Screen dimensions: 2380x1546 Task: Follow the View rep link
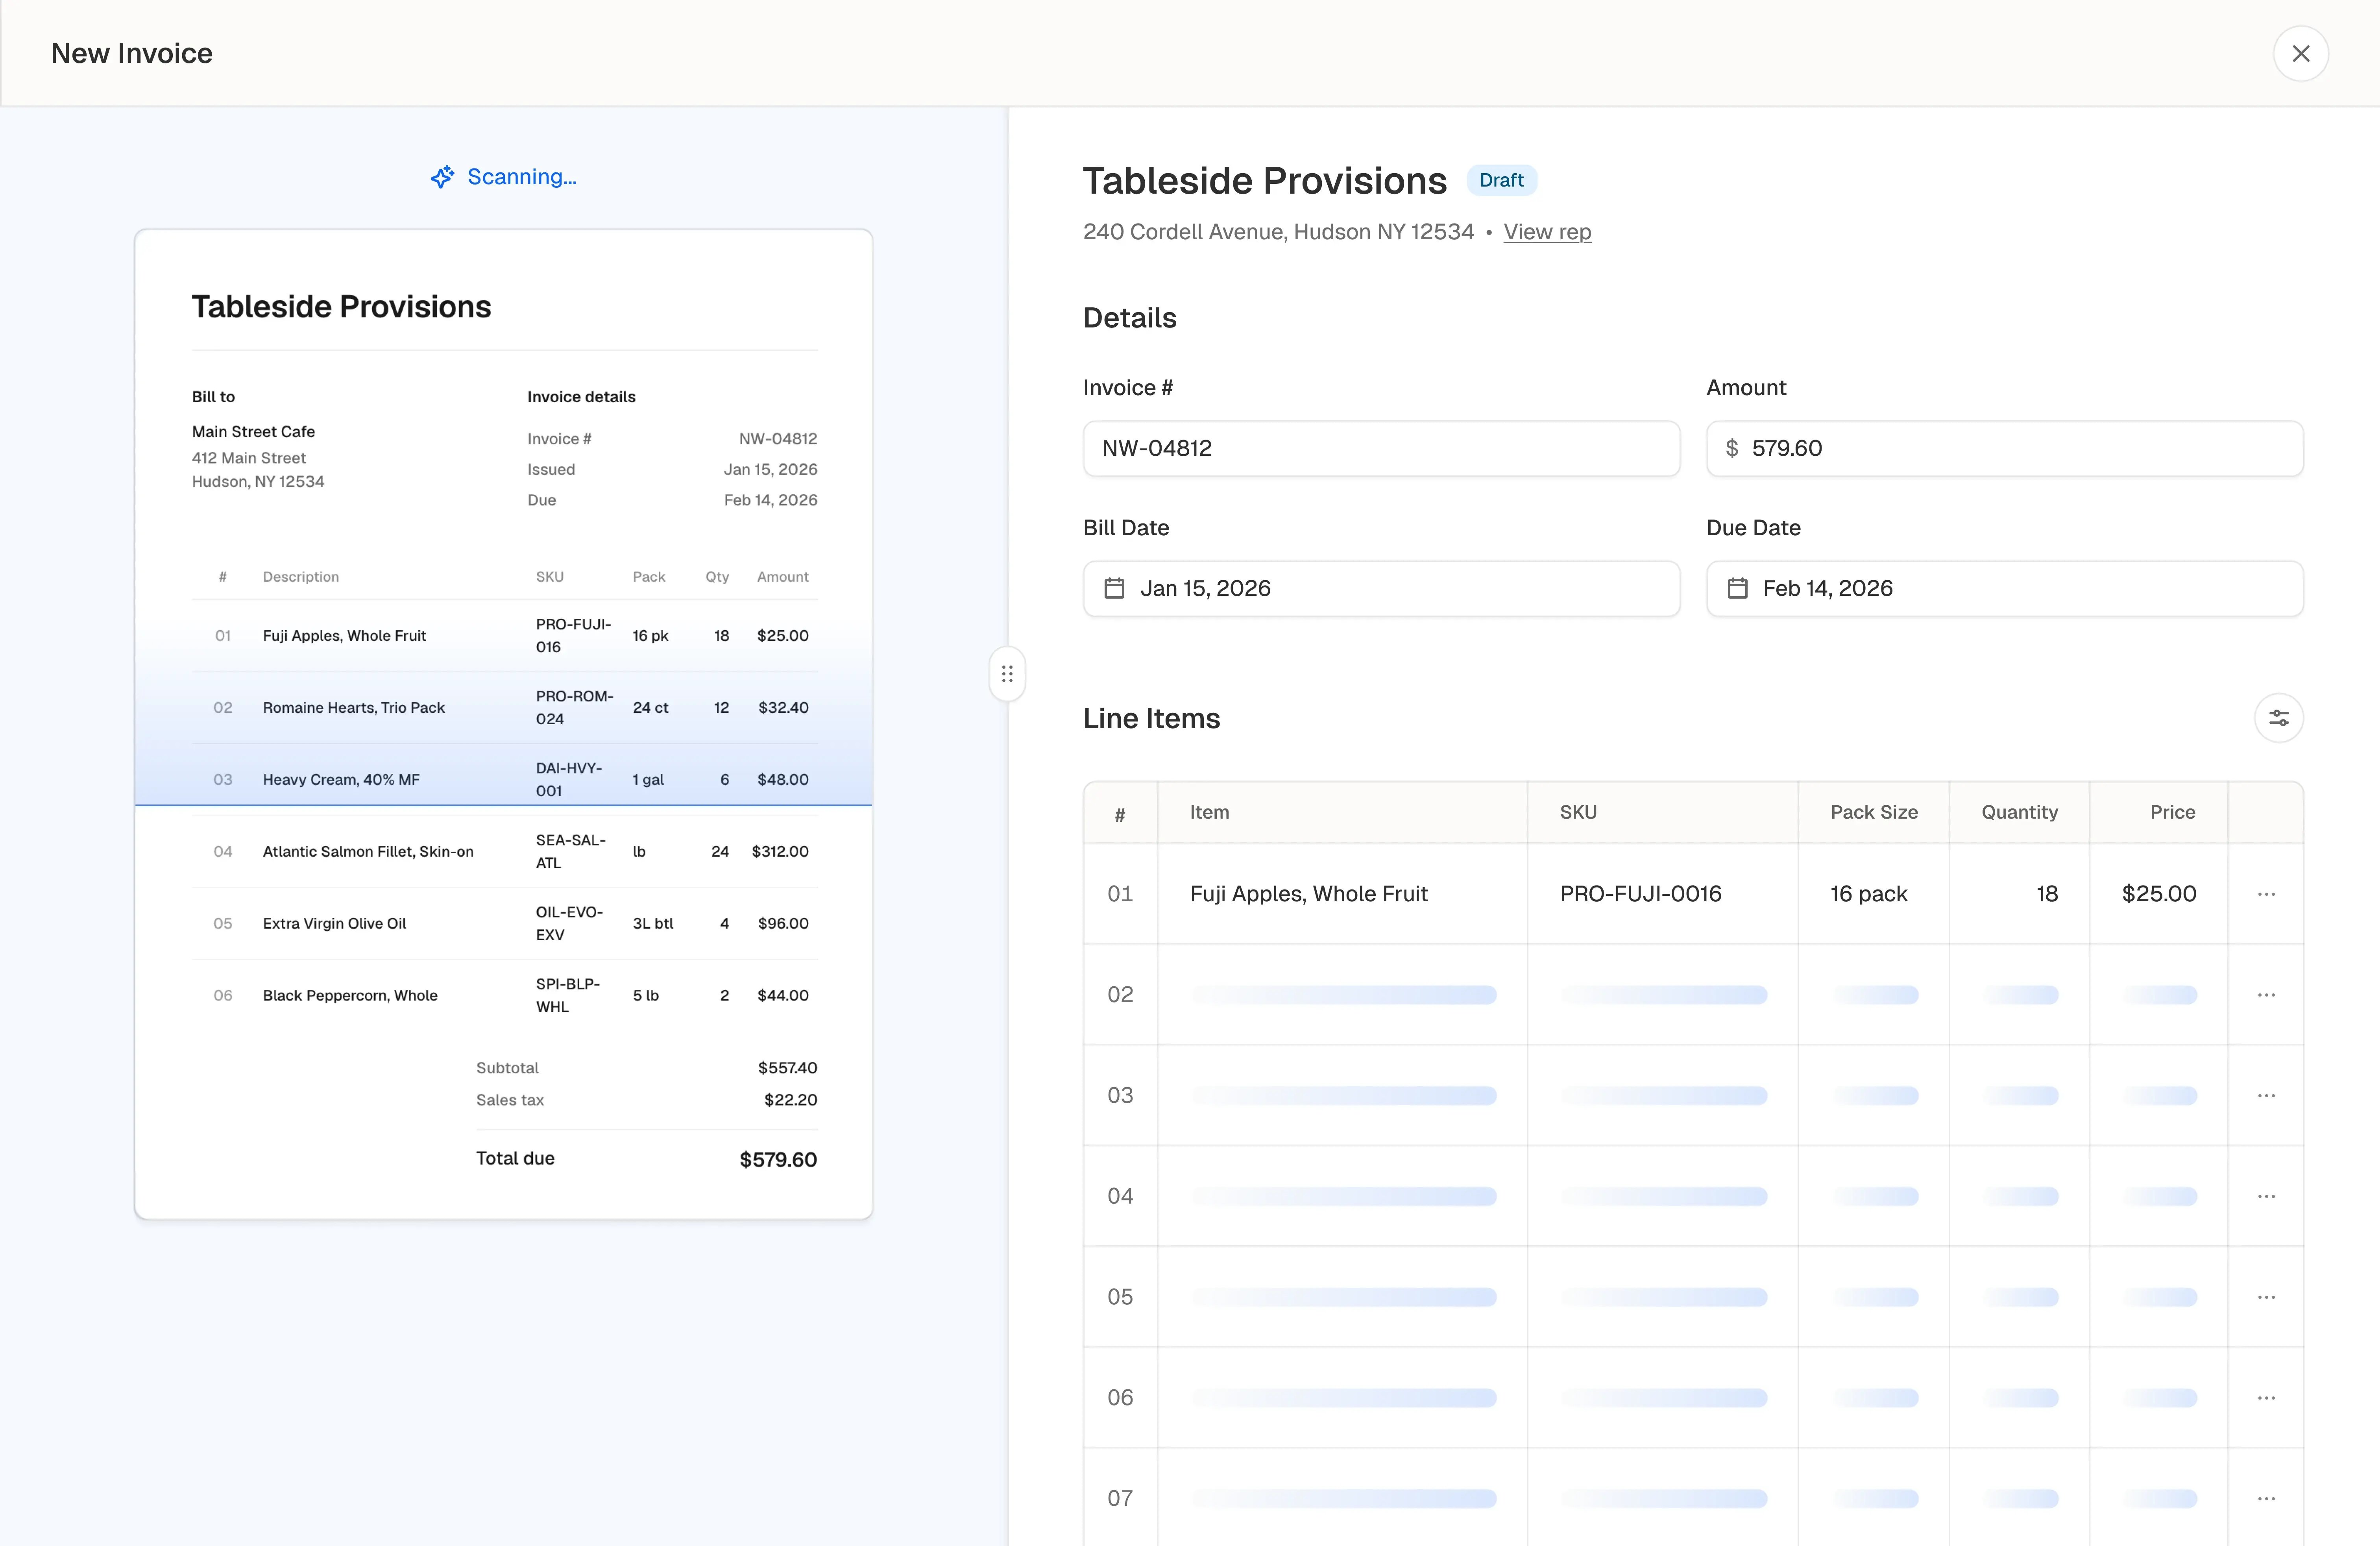[x=1547, y=232]
